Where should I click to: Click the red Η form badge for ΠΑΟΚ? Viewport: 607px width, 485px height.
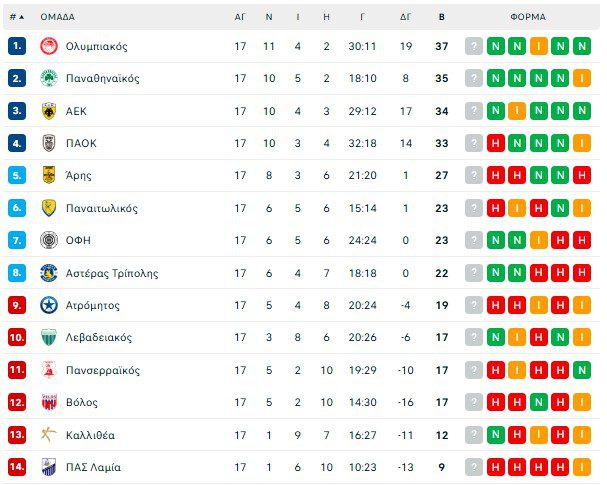(x=495, y=143)
